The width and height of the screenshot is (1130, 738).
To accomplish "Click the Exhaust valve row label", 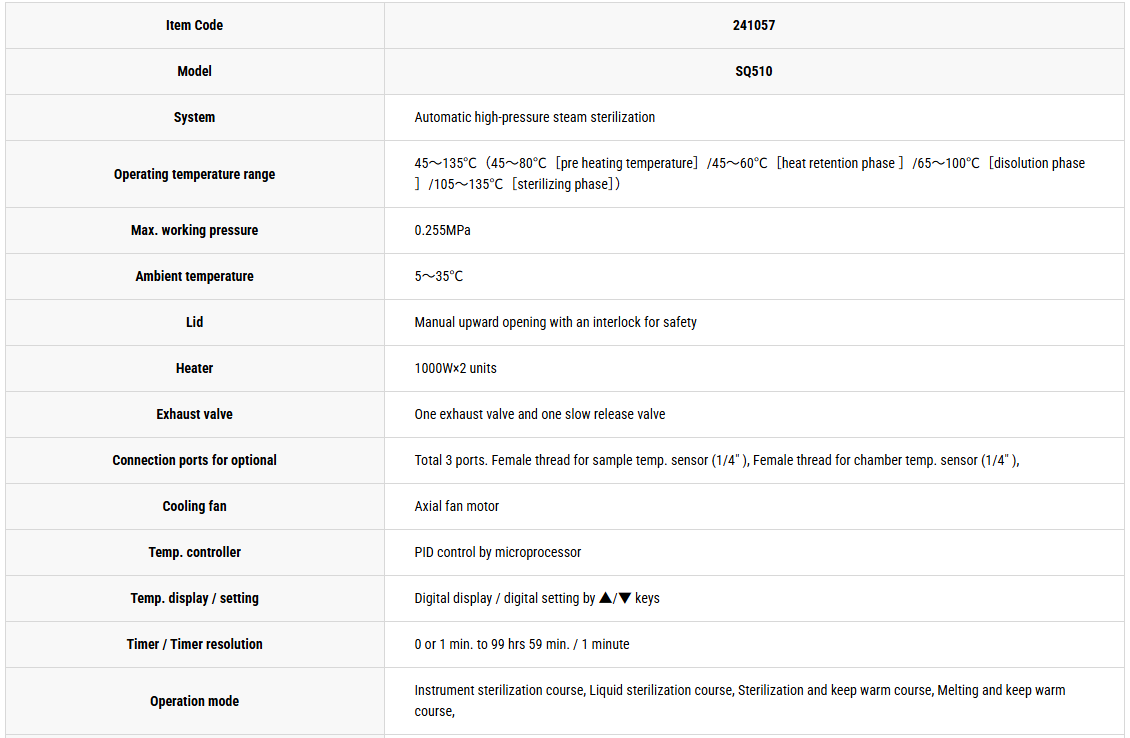I will [x=194, y=414].
